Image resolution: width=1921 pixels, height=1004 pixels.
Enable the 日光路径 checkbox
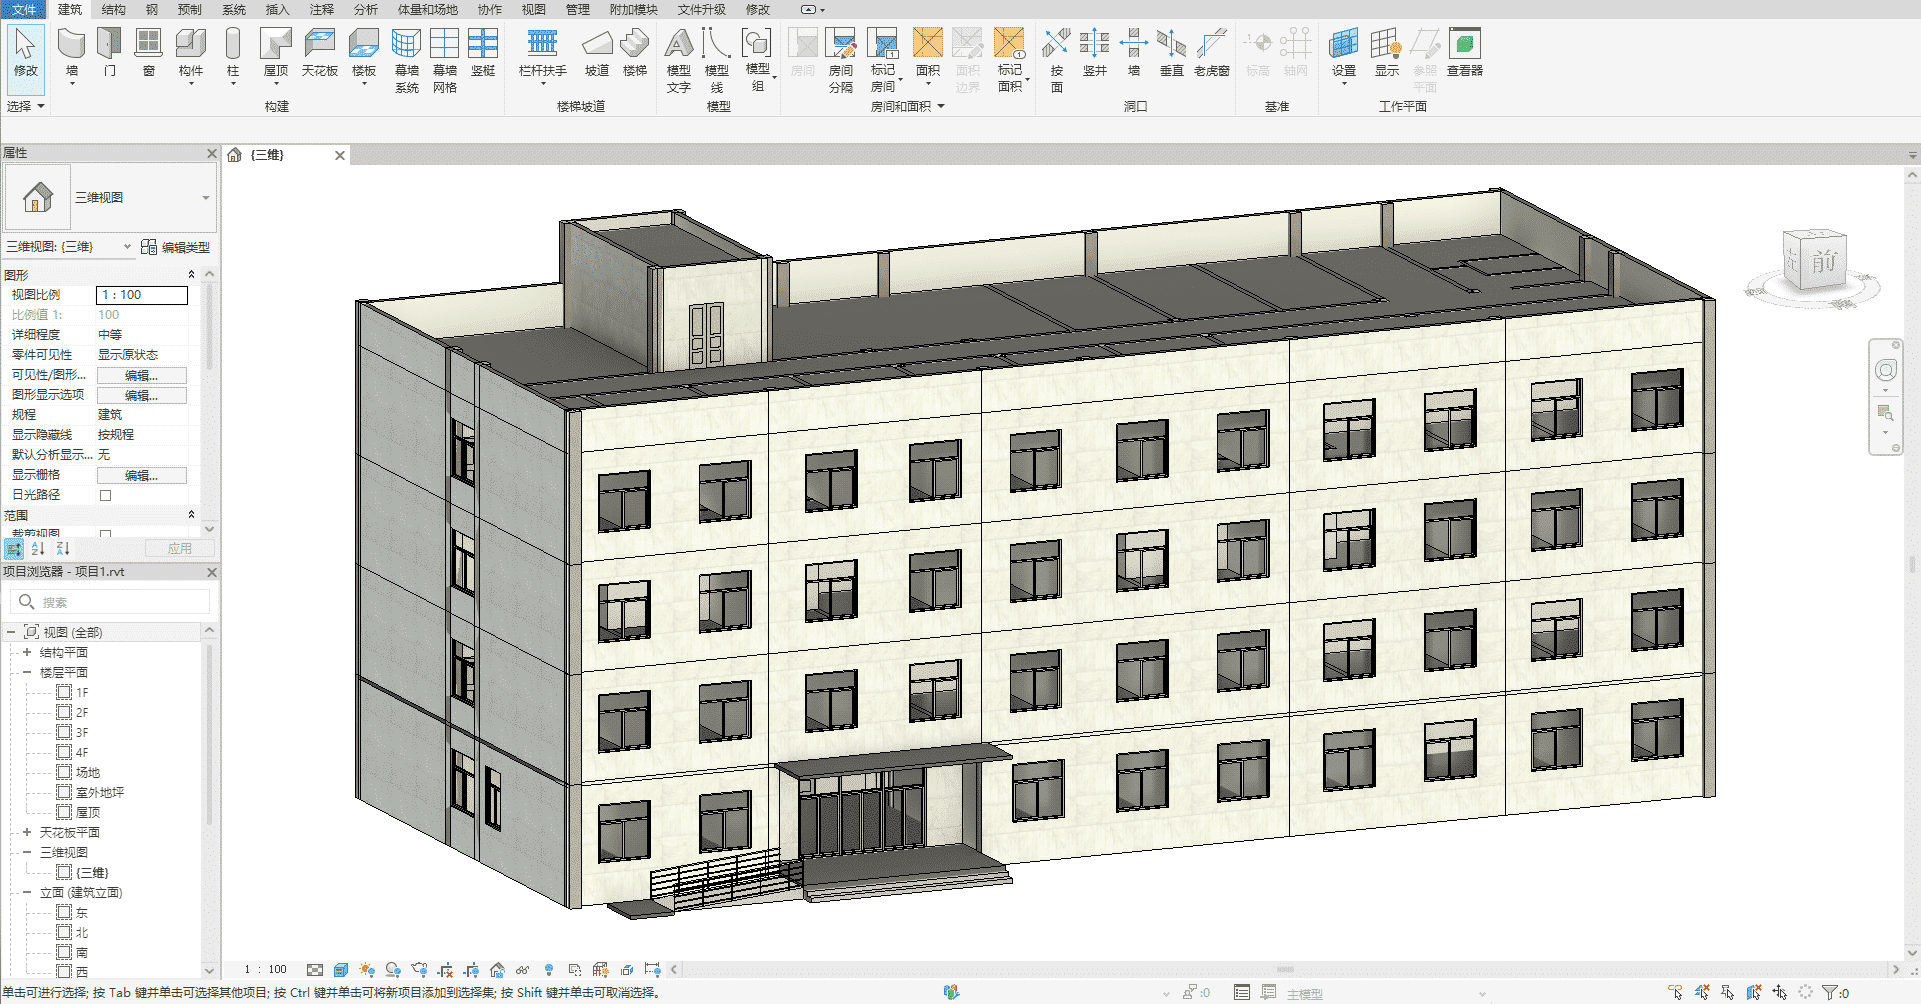coord(106,495)
